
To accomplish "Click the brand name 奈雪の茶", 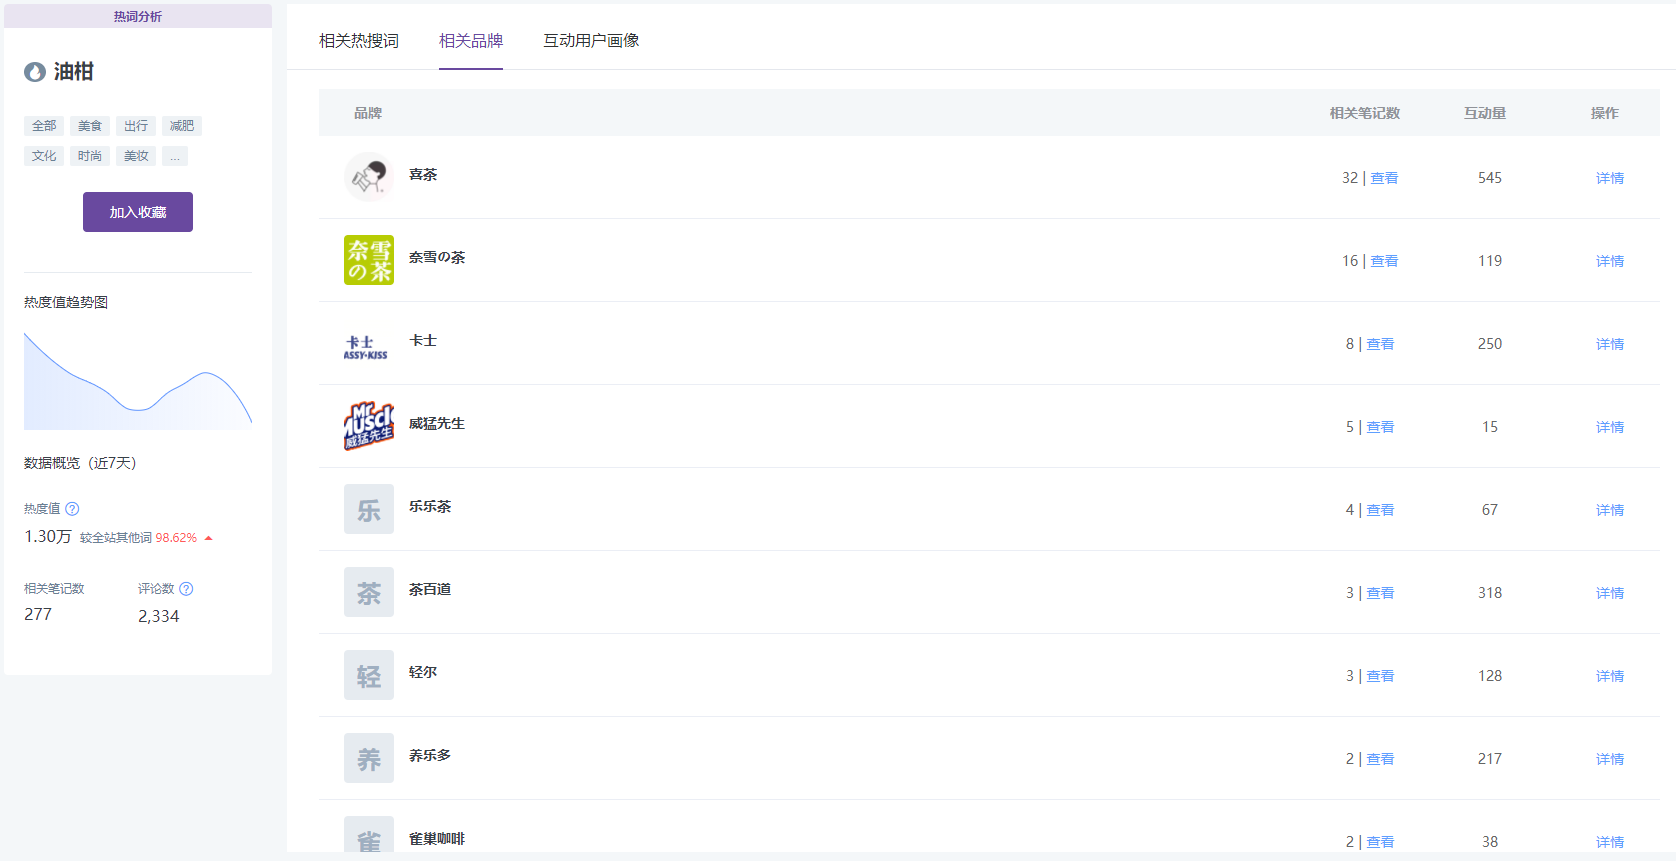I will [x=437, y=257].
